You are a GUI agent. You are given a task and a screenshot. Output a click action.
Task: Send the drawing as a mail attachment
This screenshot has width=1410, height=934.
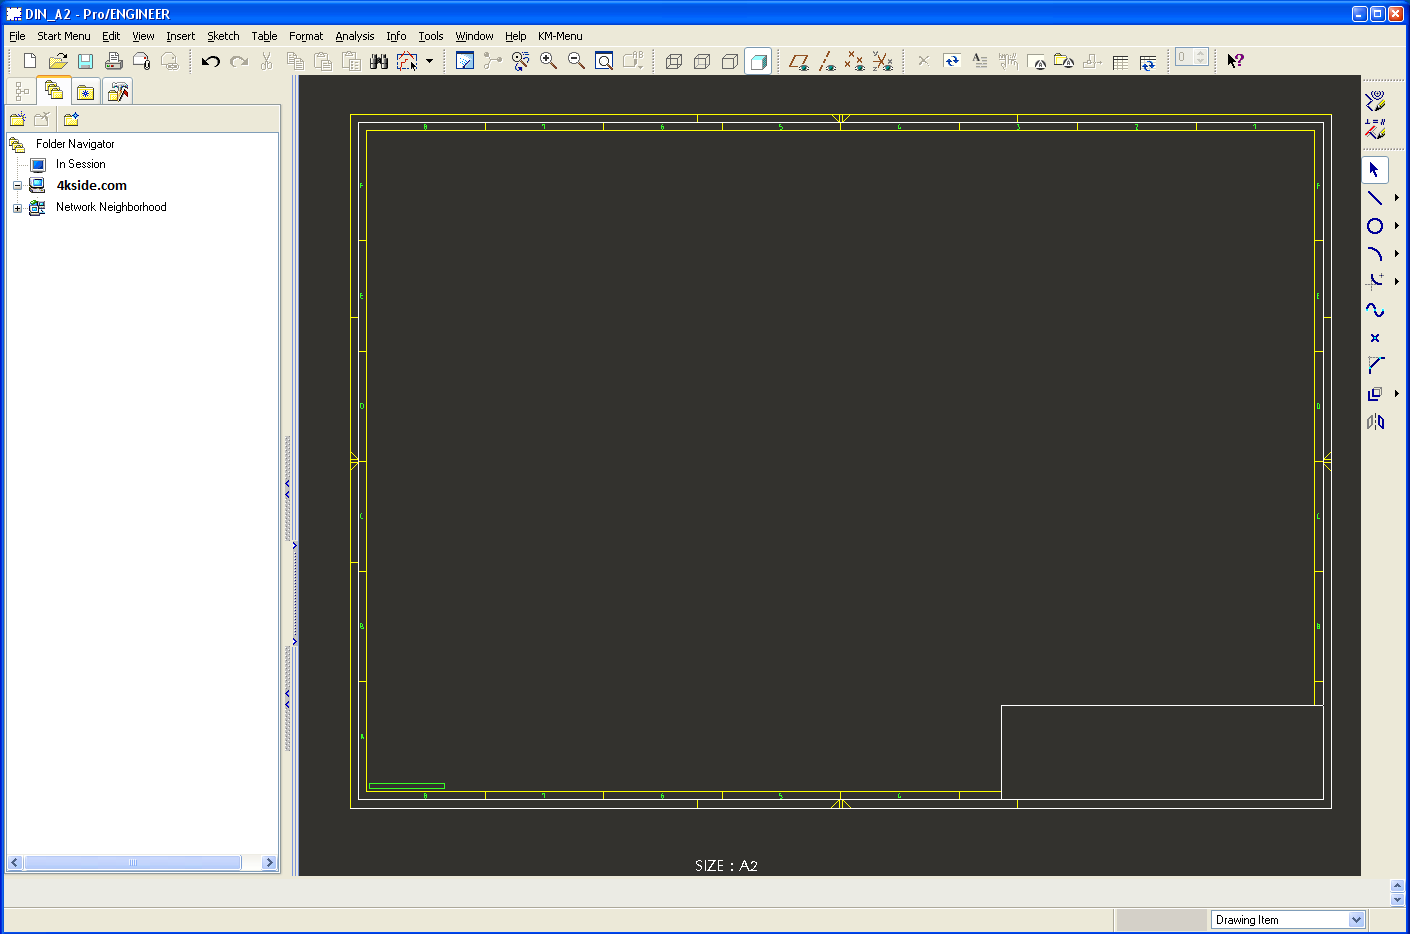tap(142, 61)
